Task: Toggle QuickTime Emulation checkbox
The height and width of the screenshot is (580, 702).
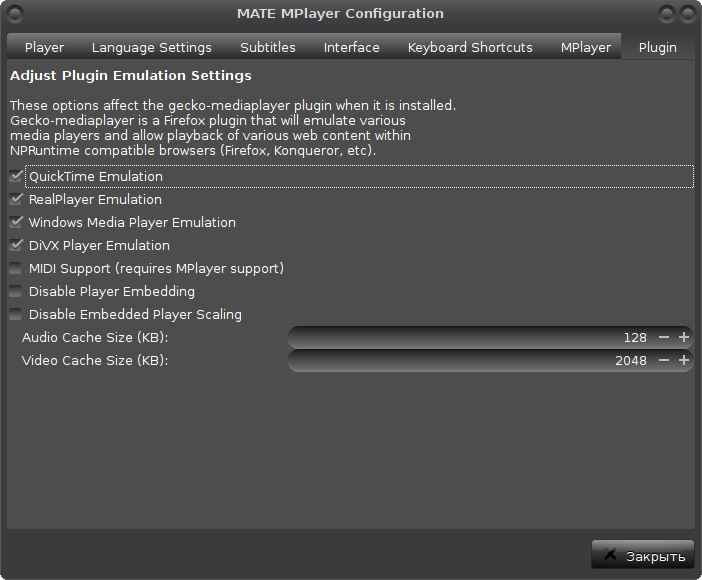Action: (x=16, y=176)
